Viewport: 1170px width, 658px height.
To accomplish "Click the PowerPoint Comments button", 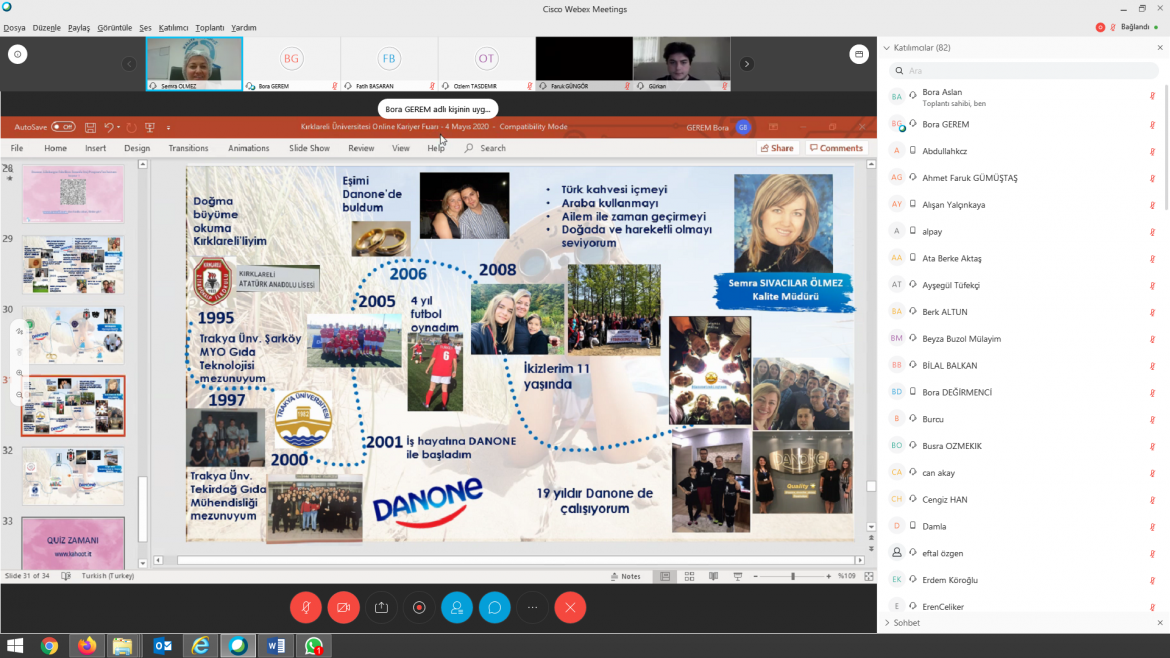I will point(836,148).
